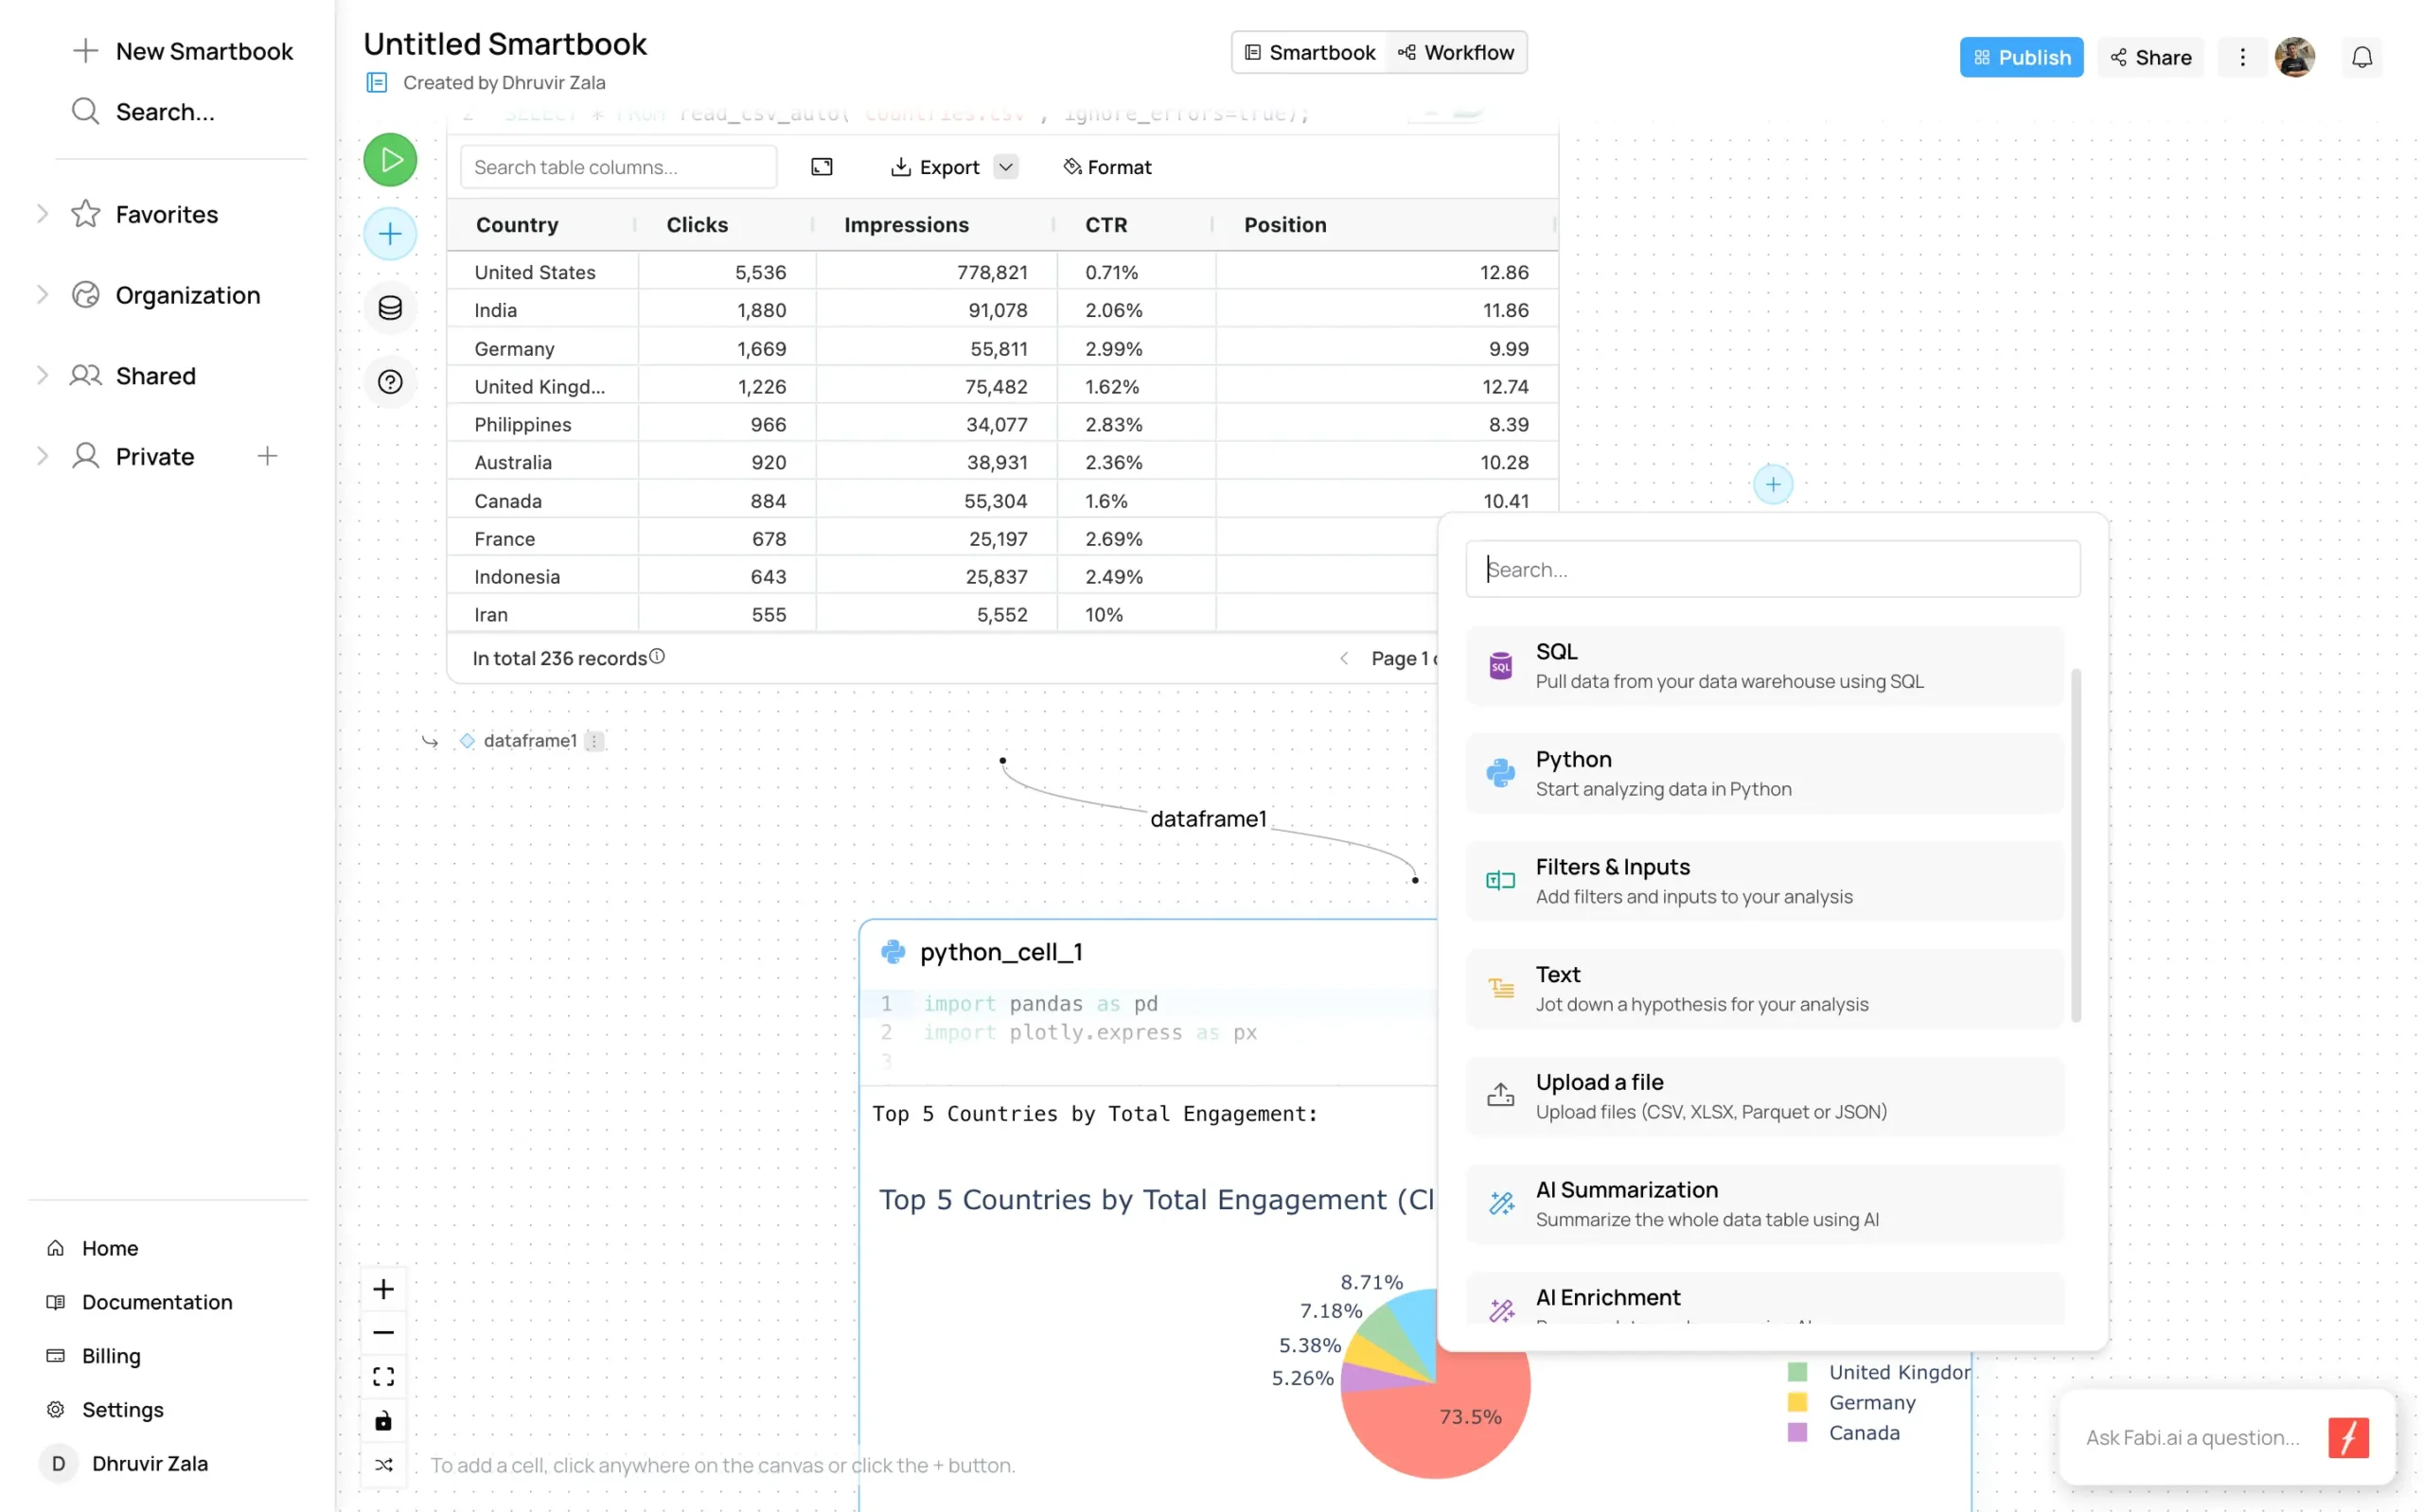
Task: Click Germany yellow legend swatch
Action: click(1797, 1402)
